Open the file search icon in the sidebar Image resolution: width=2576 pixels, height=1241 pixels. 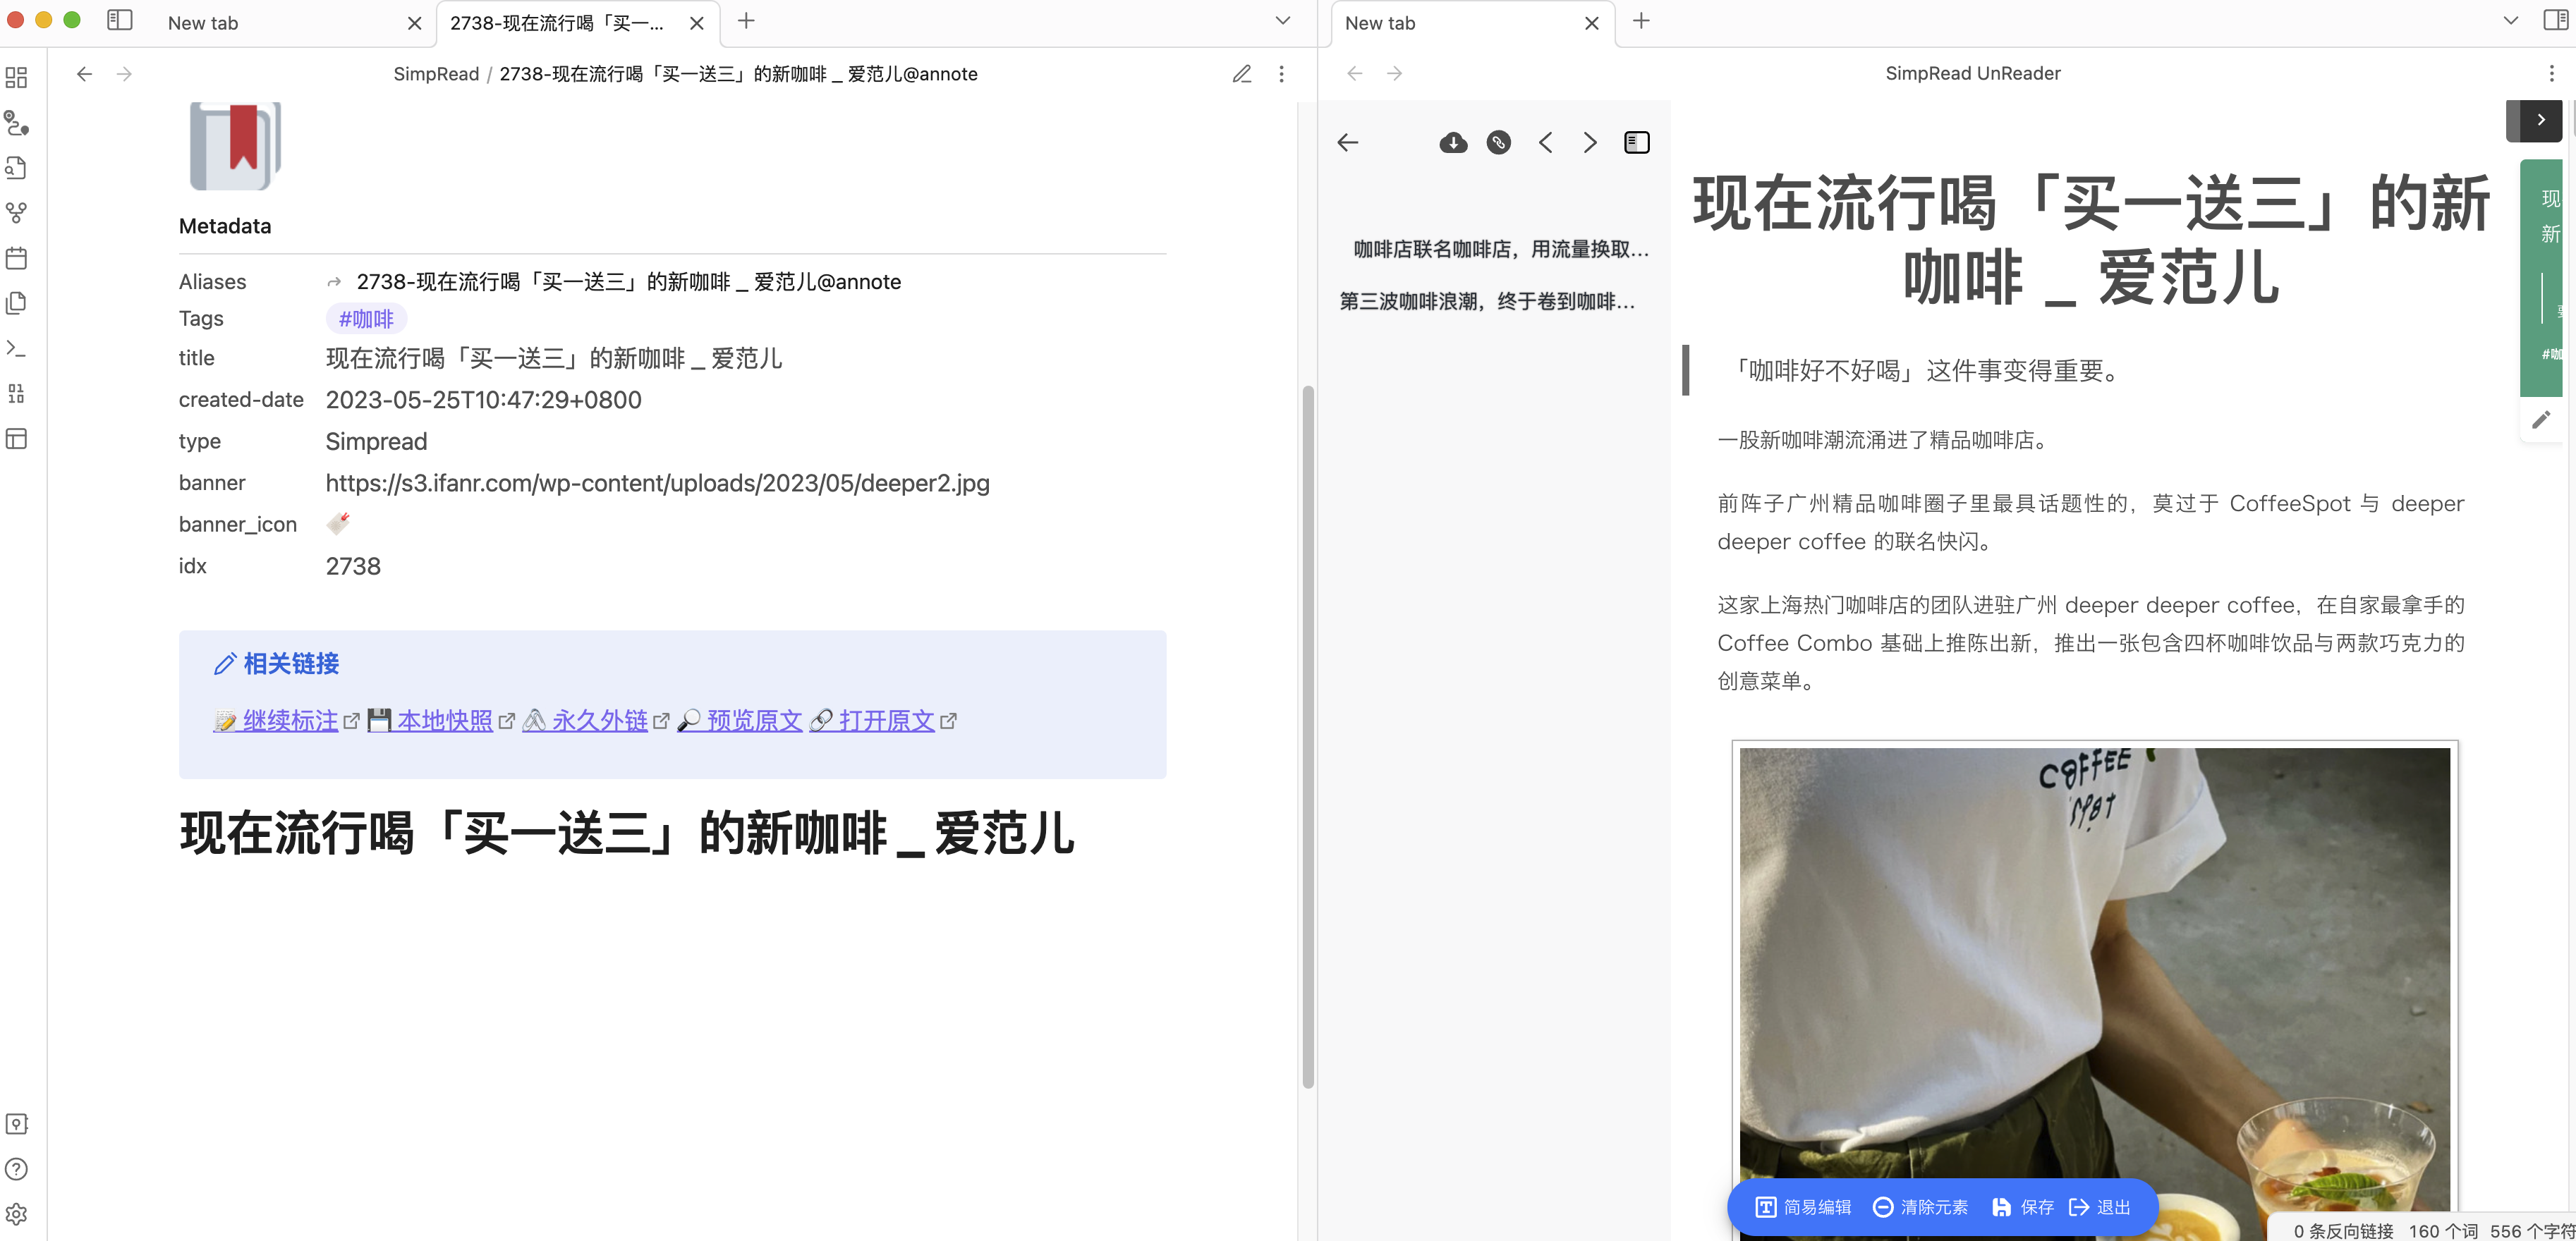16,168
